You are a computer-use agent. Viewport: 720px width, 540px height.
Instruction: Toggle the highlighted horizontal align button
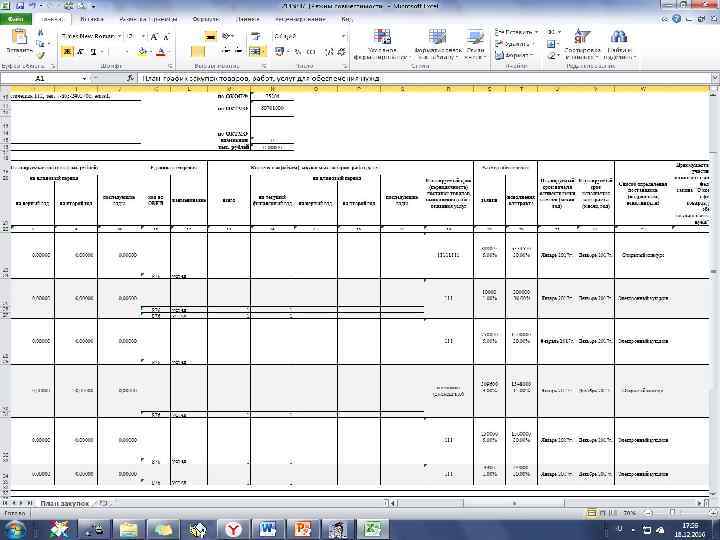click(197, 51)
